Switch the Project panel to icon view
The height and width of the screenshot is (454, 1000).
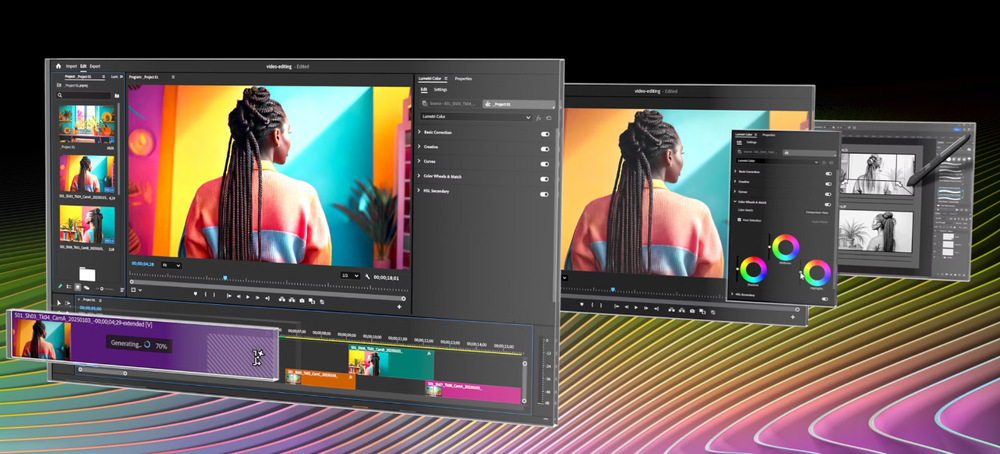click(x=78, y=288)
